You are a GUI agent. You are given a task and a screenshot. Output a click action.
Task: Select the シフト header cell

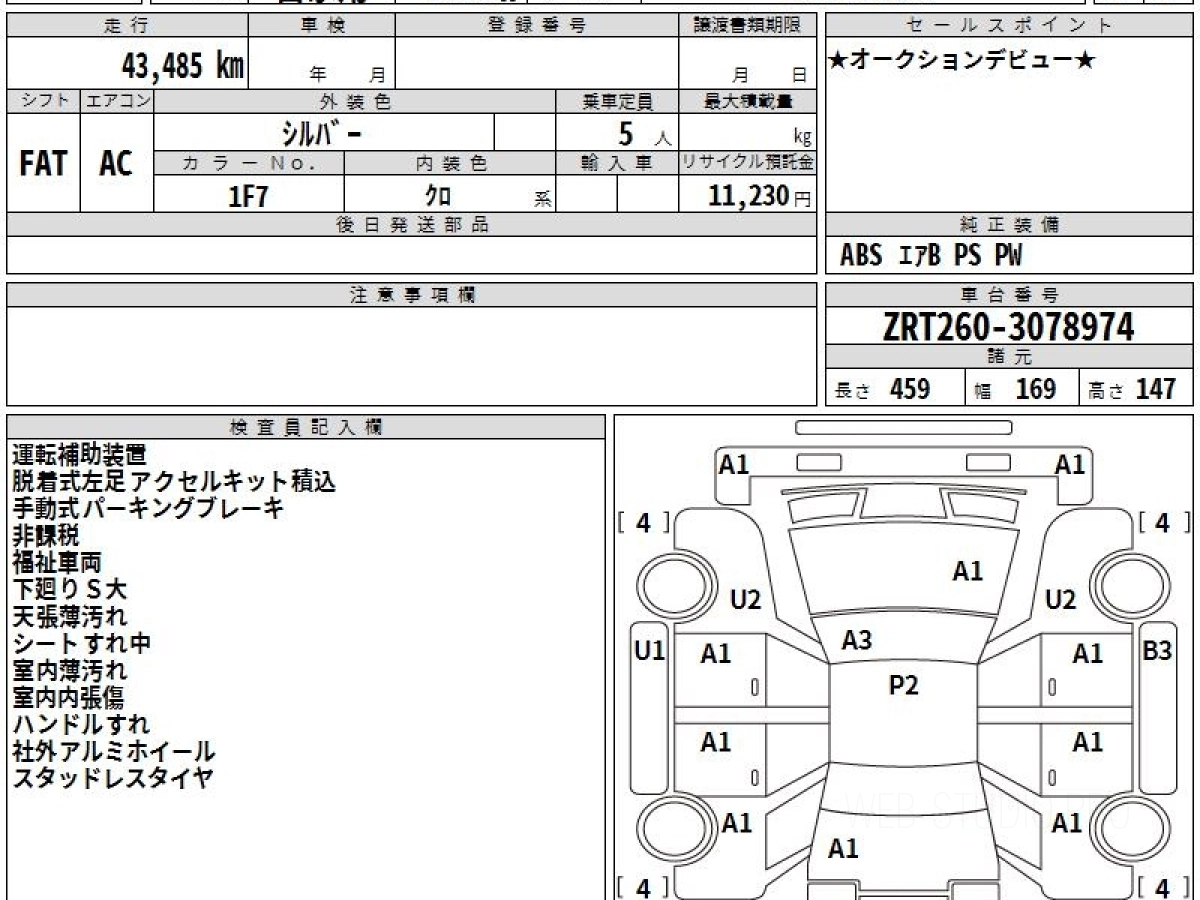click(x=43, y=101)
